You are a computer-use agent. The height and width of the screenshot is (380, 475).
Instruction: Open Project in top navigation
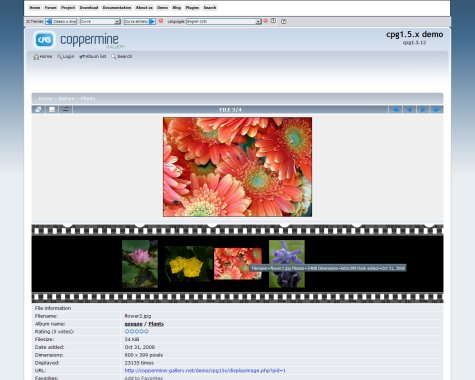(x=68, y=8)
